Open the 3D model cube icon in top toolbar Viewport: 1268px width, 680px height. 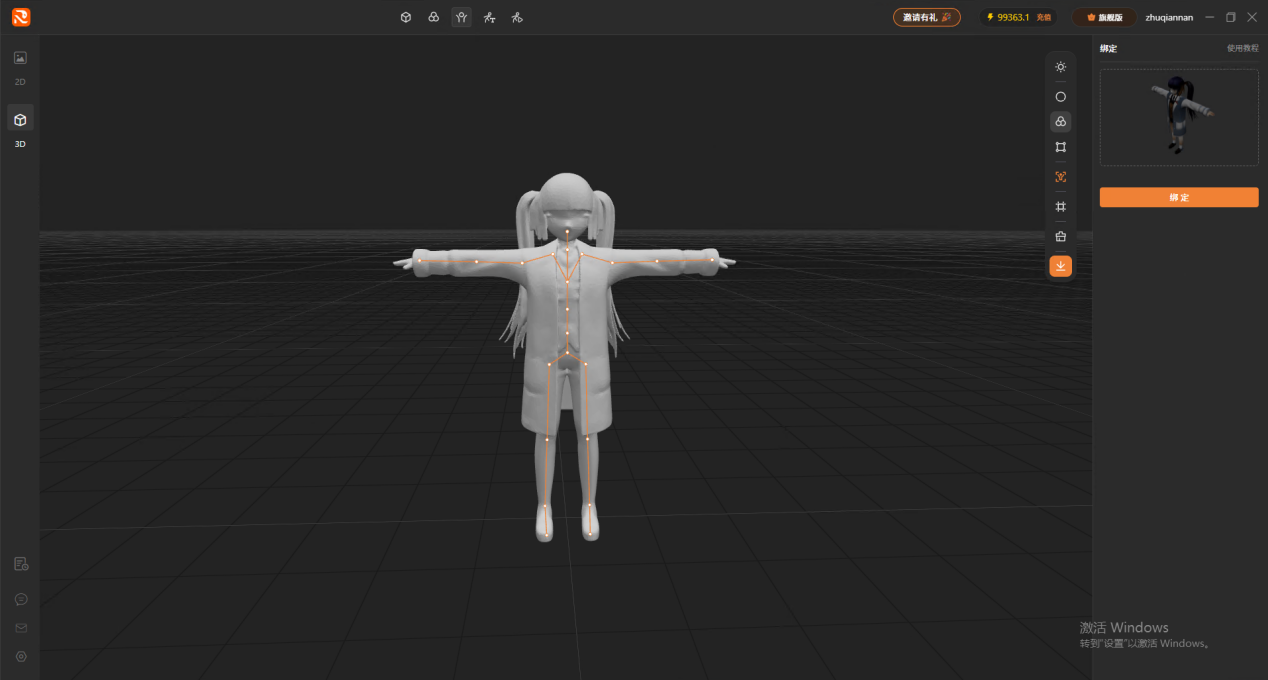click(x=405, y=17)
